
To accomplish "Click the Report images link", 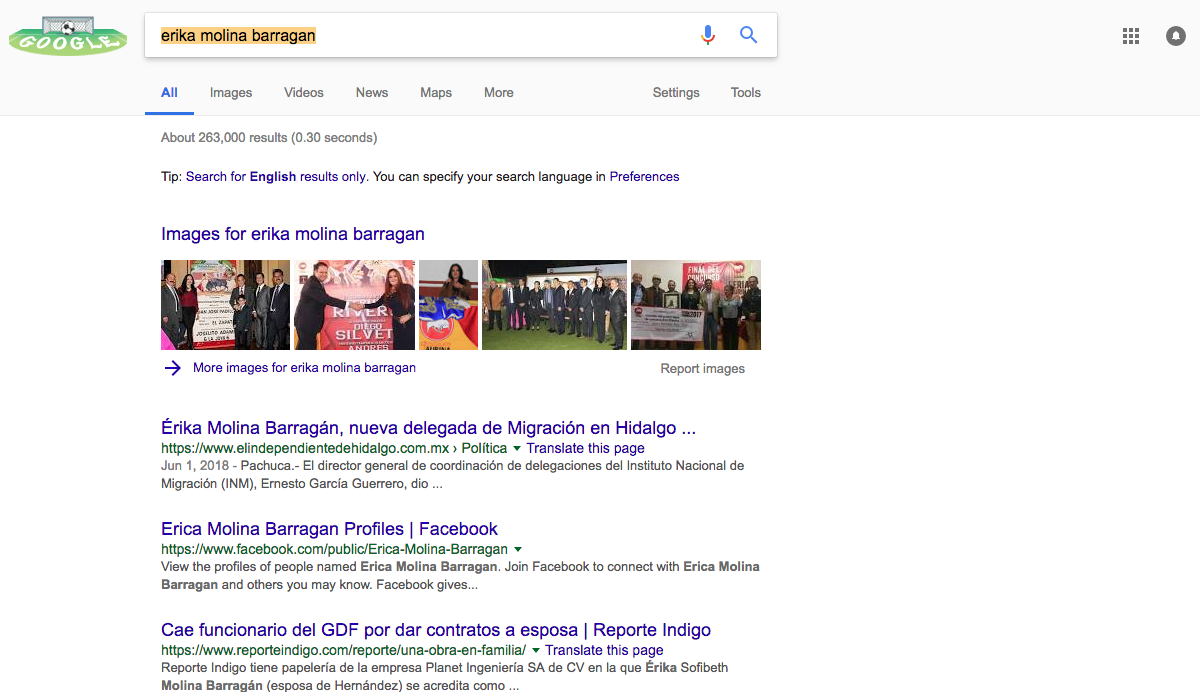I will coord(702,369).
